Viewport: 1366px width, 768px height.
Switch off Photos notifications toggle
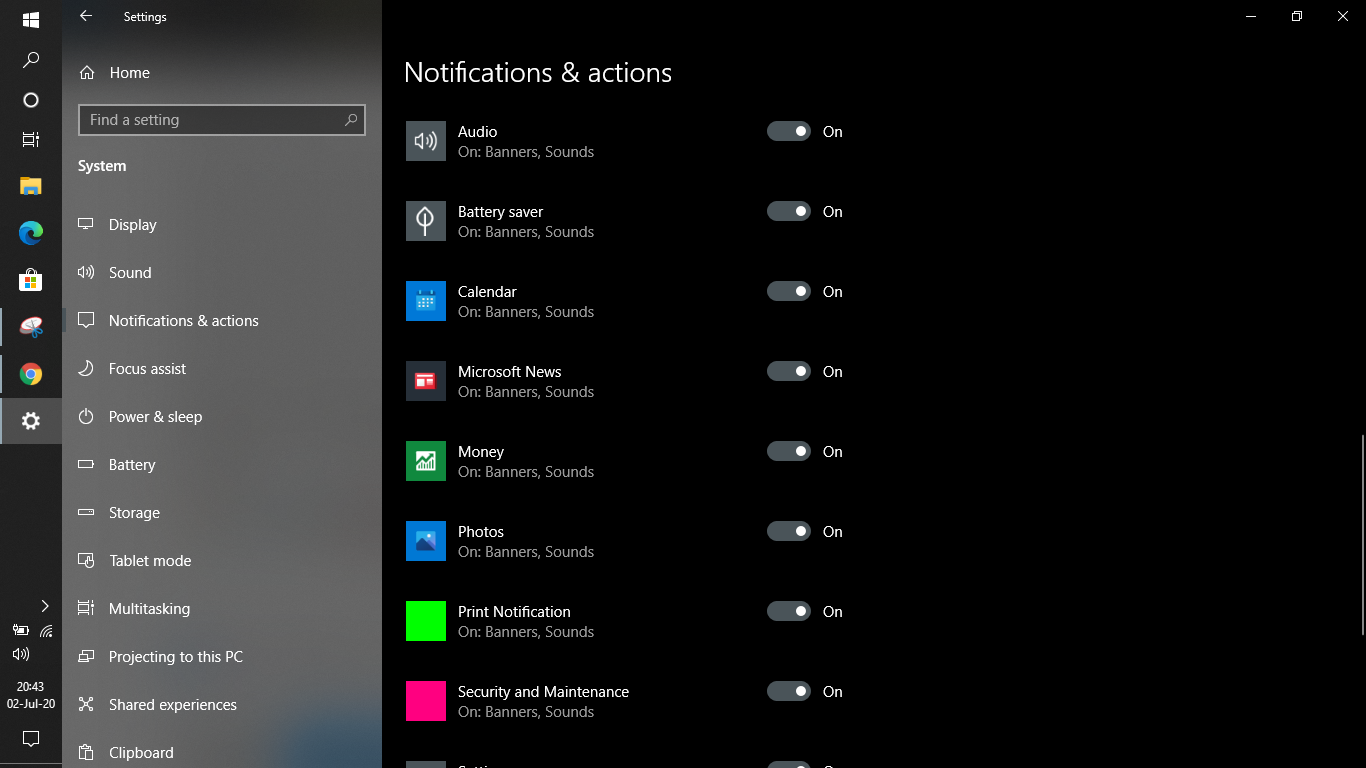pyautogui.click(x=789, y=531)
